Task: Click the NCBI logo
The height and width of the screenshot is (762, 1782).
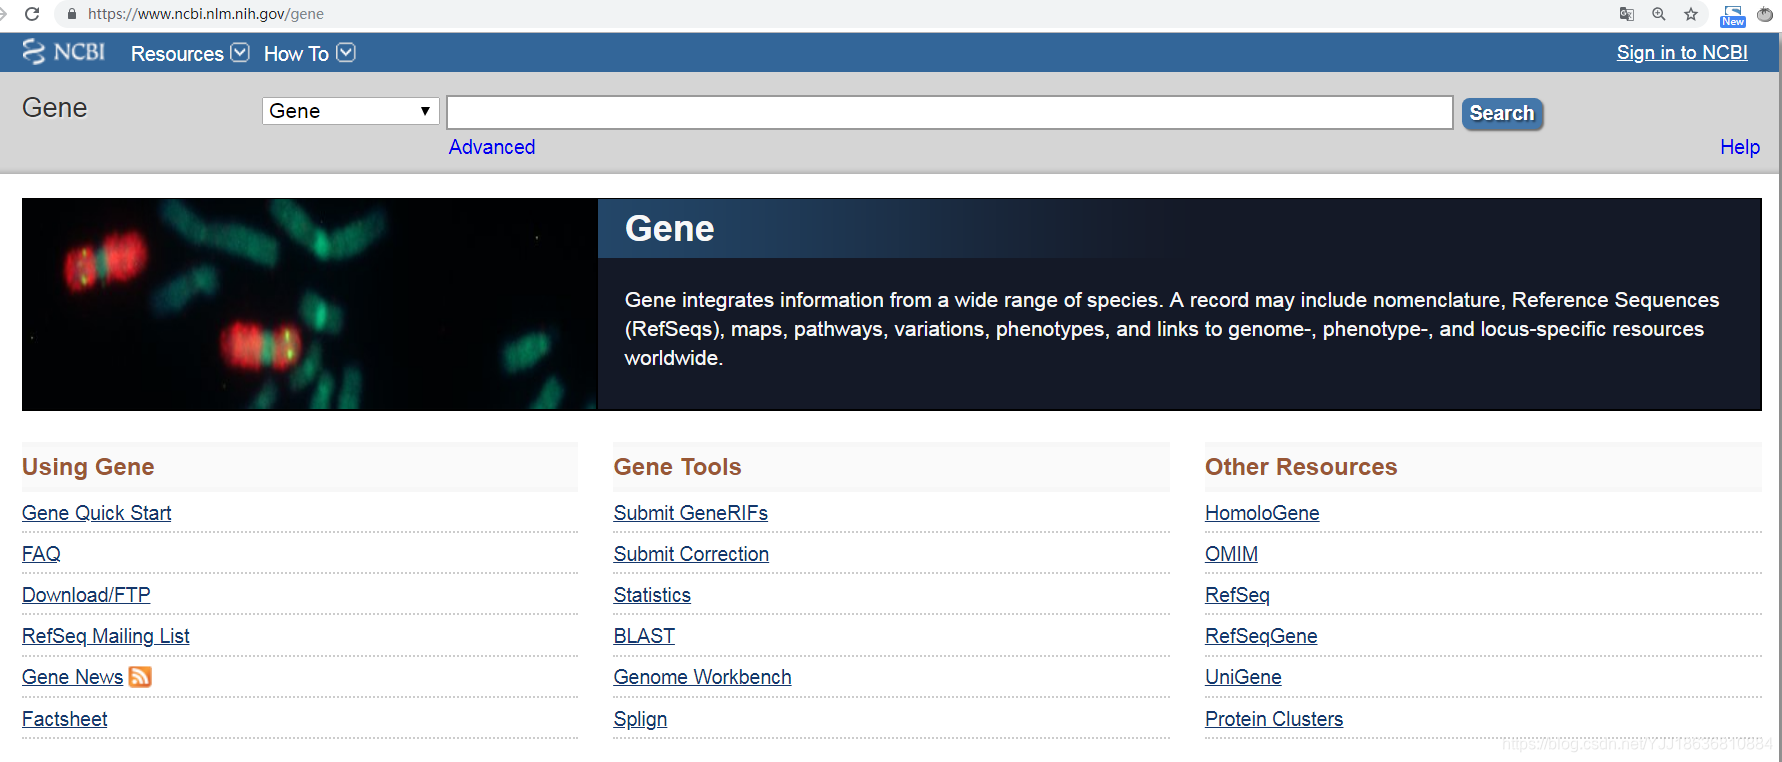Action: [63, 52]
